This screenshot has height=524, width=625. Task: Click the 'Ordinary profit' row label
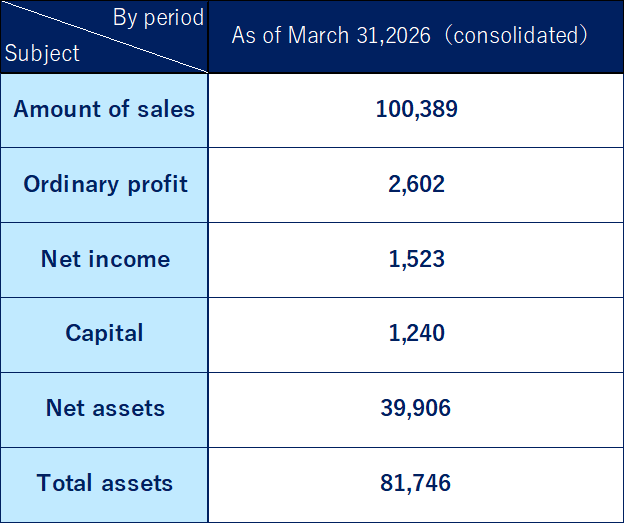[105, 184]
